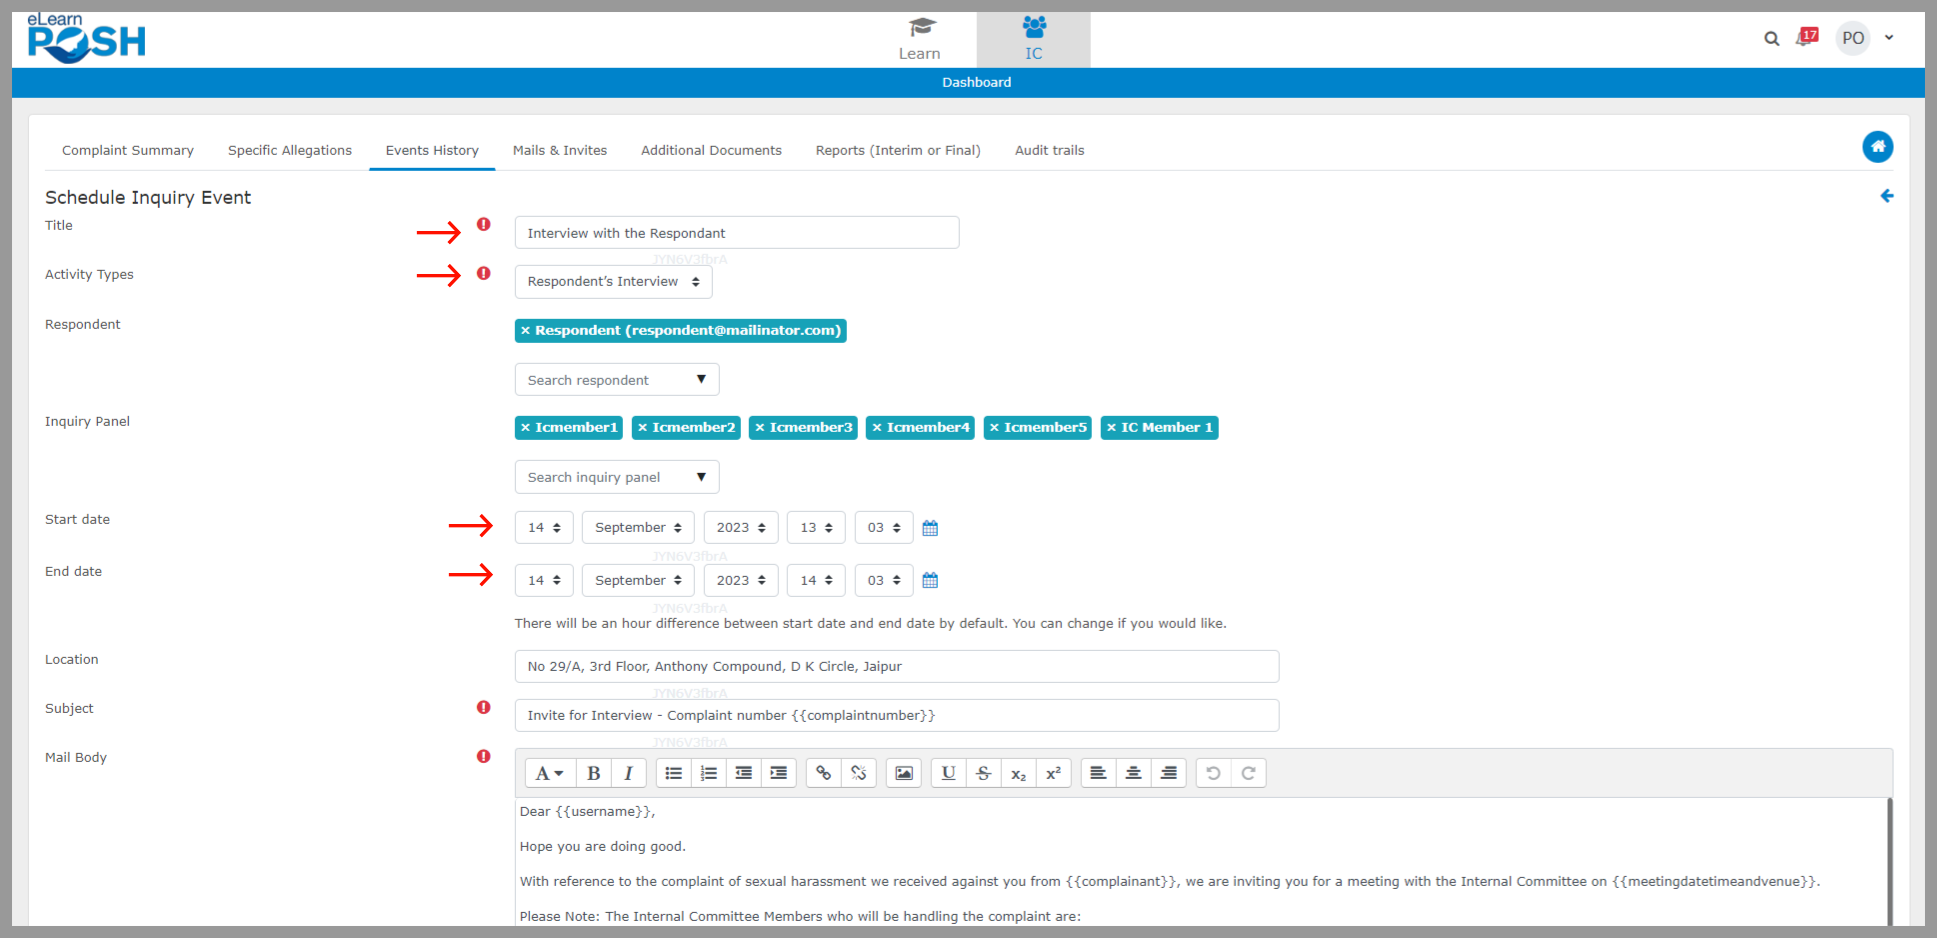This screenshot has width=1937, height=938.
Task: Apply italic formatting in the editor
Action: pos(628,773)
